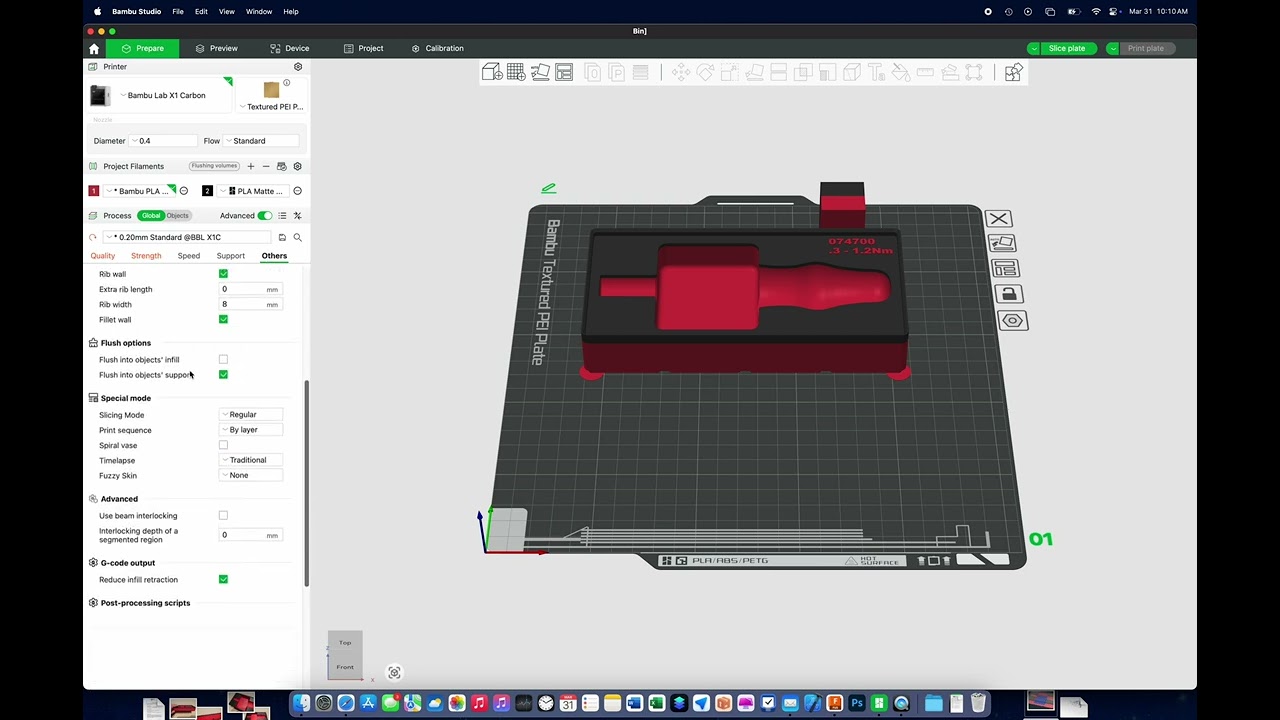Image resolution: width=1280 pixels, height=720 pixels.
Task: Open printer settings gear icon
Action: pyautogui.click(x=297, y=67)
